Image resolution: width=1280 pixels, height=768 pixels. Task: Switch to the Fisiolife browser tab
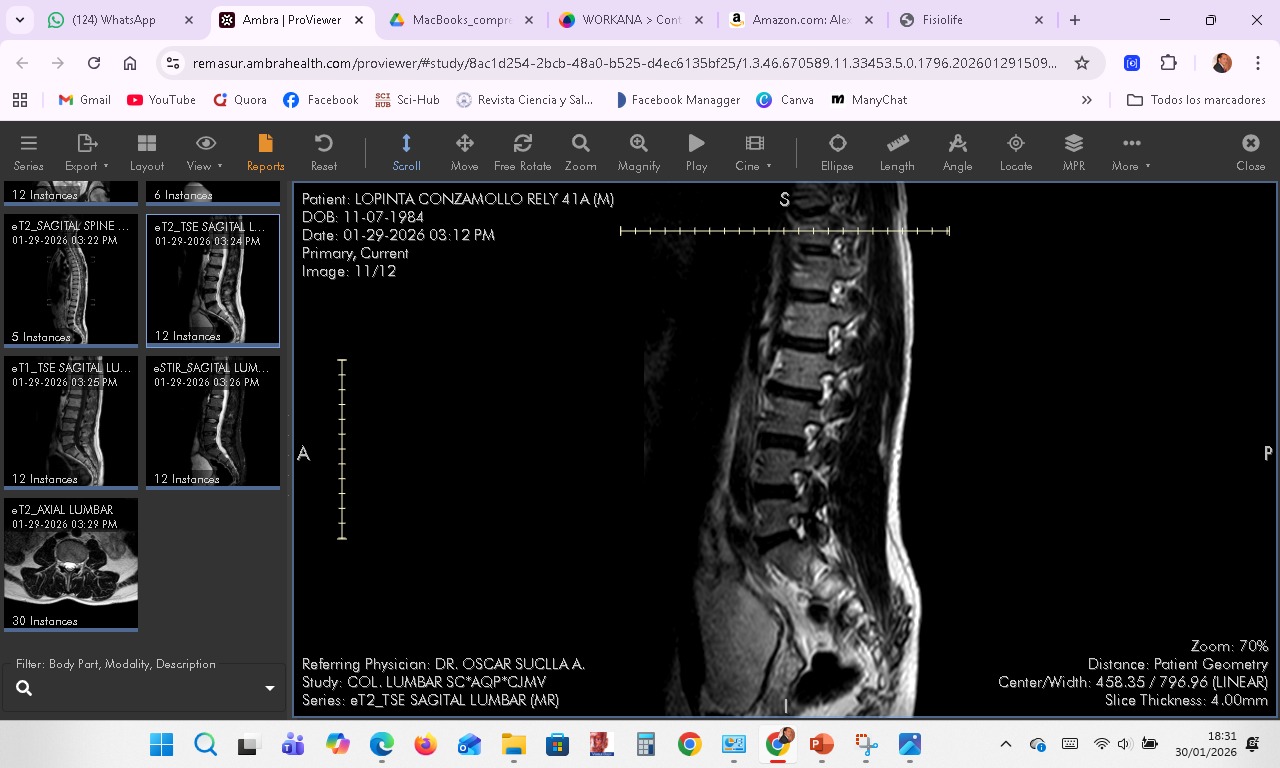[x=965, y=20]
